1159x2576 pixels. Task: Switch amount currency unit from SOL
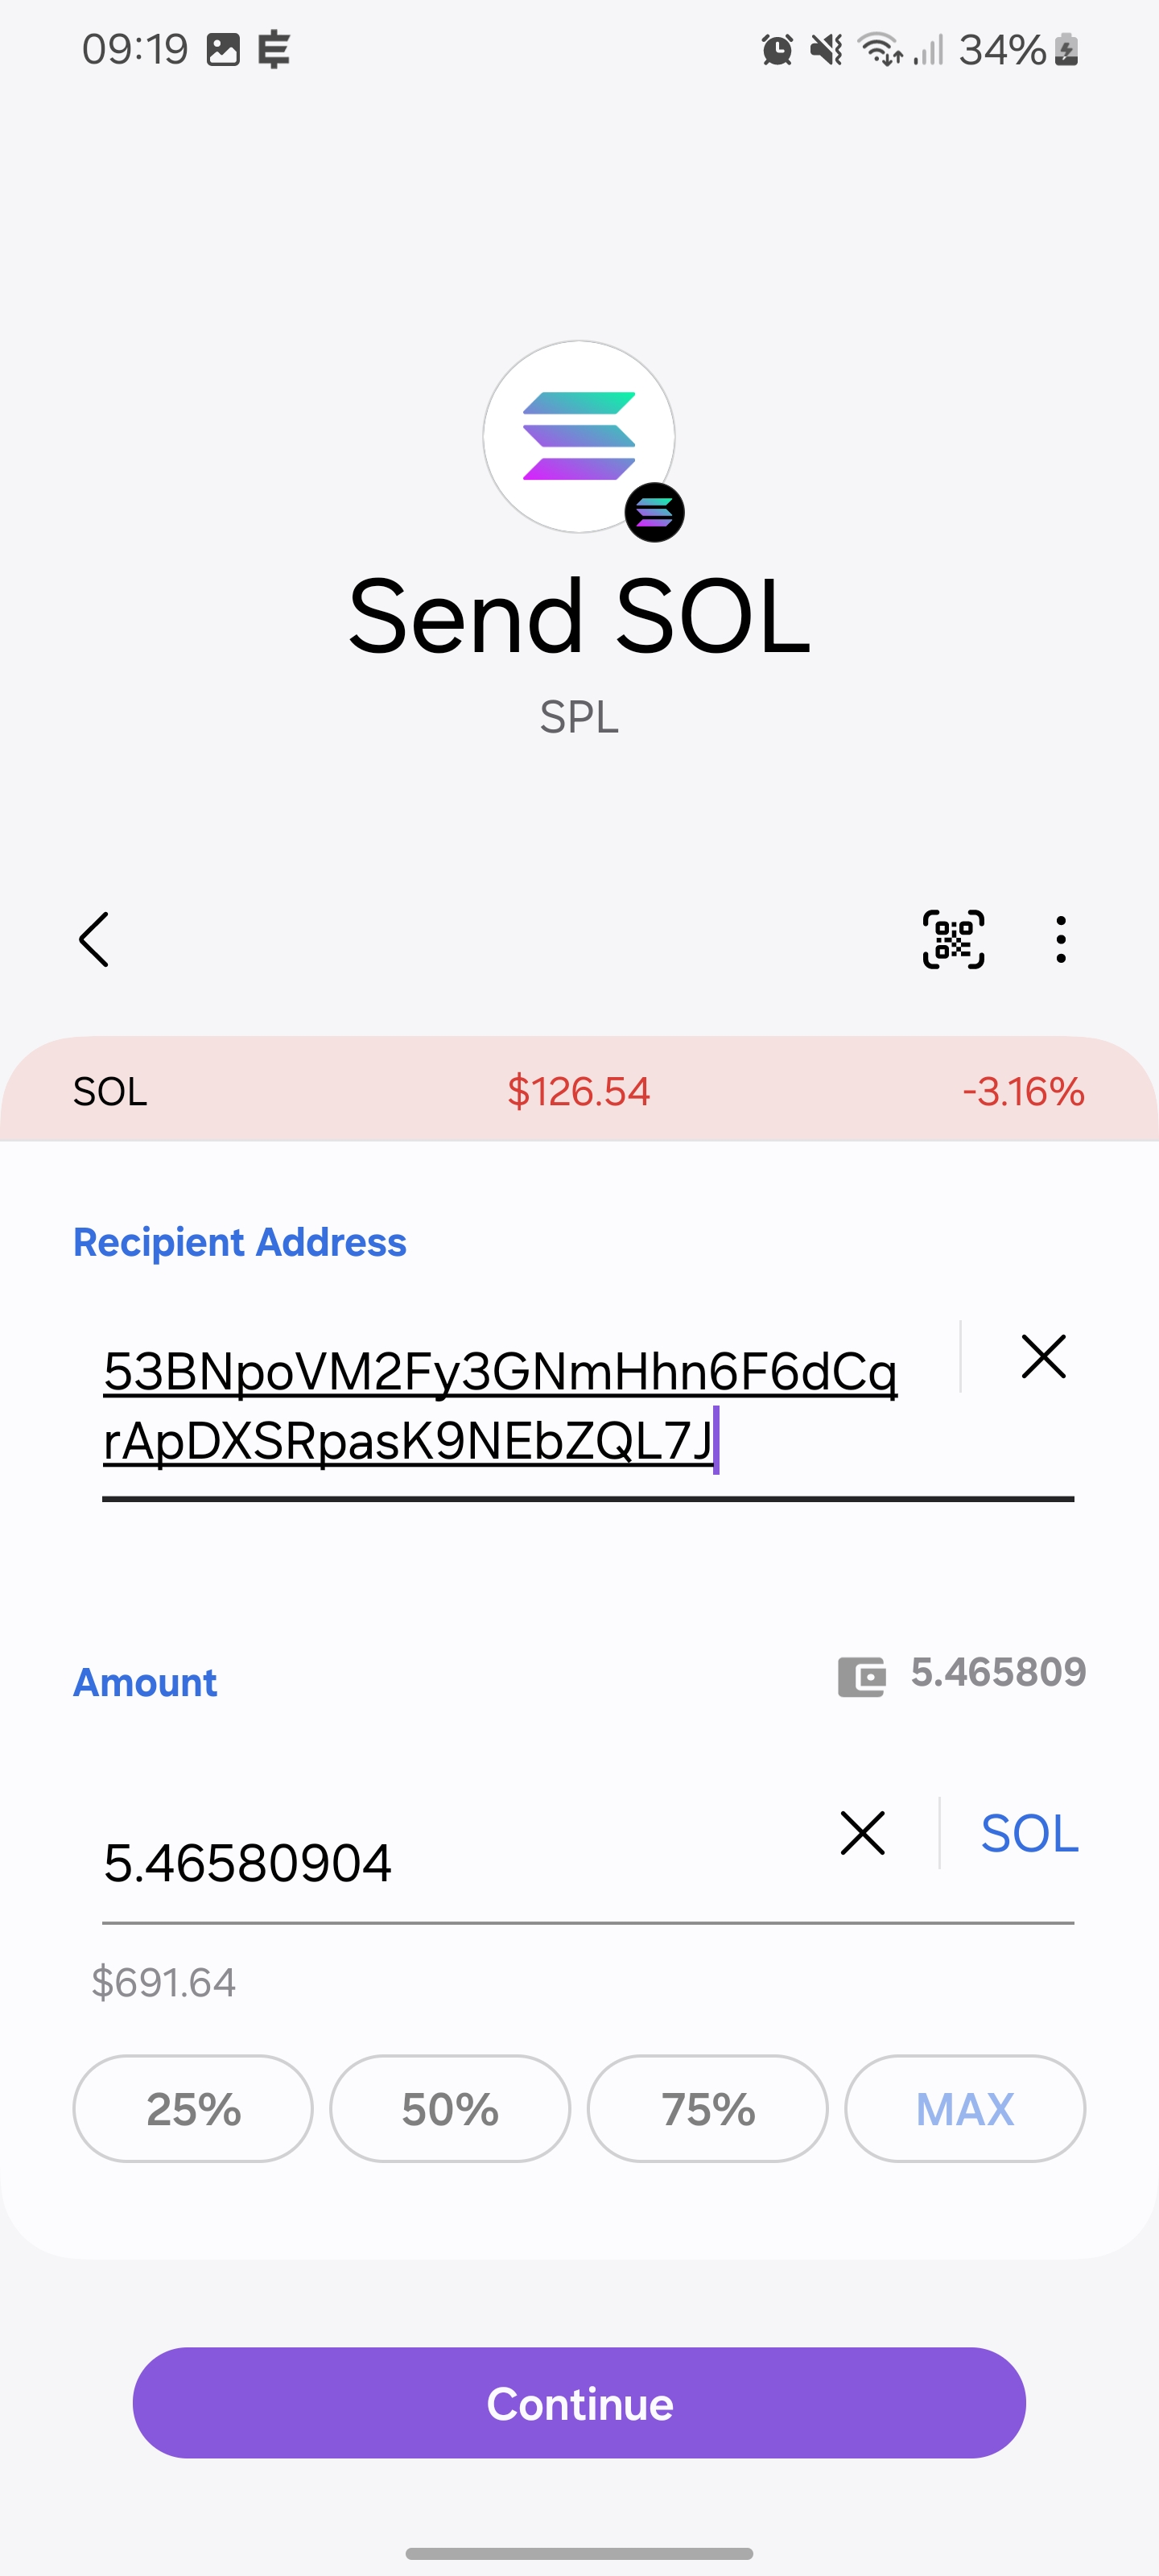1029,1833
